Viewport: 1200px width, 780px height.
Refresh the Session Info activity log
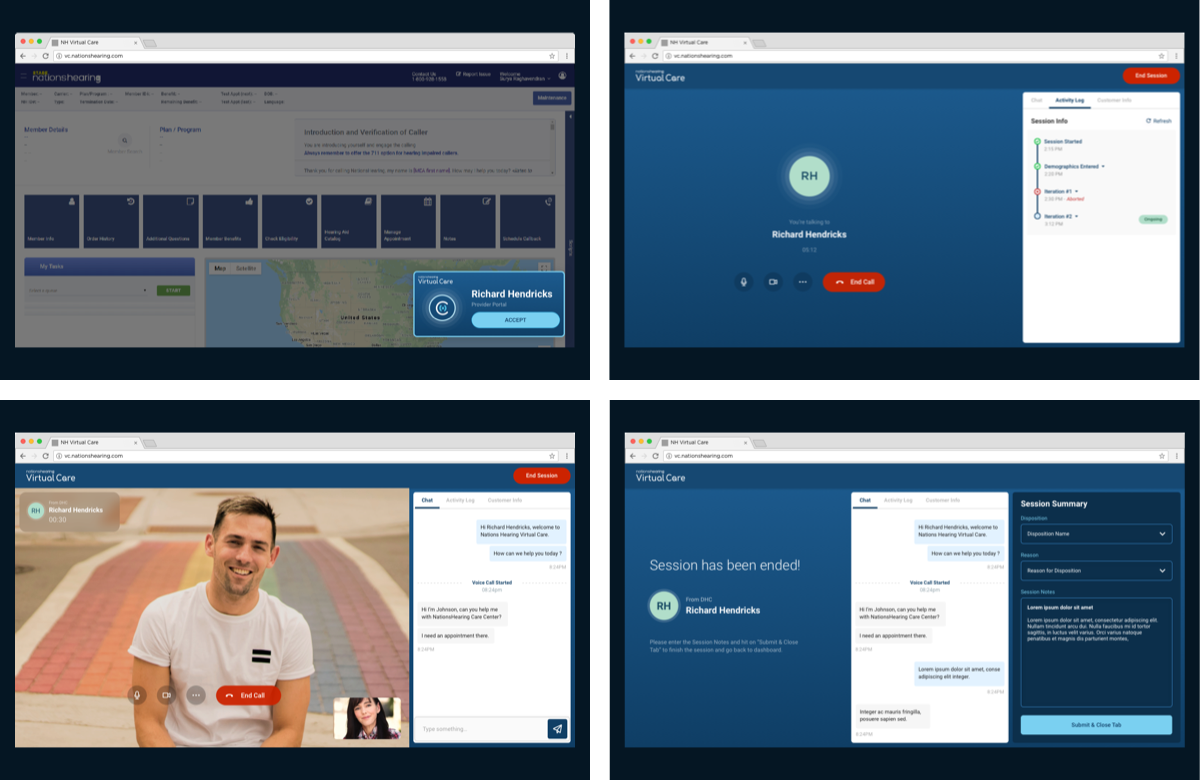point(1158,121)
